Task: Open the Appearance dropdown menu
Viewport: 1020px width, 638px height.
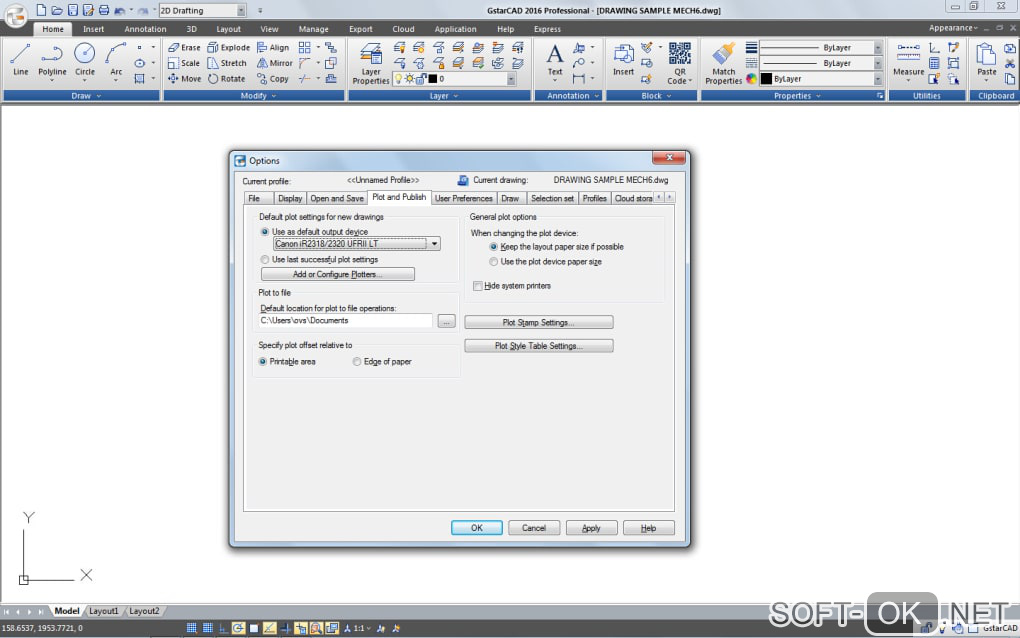Action: point(953,28)
